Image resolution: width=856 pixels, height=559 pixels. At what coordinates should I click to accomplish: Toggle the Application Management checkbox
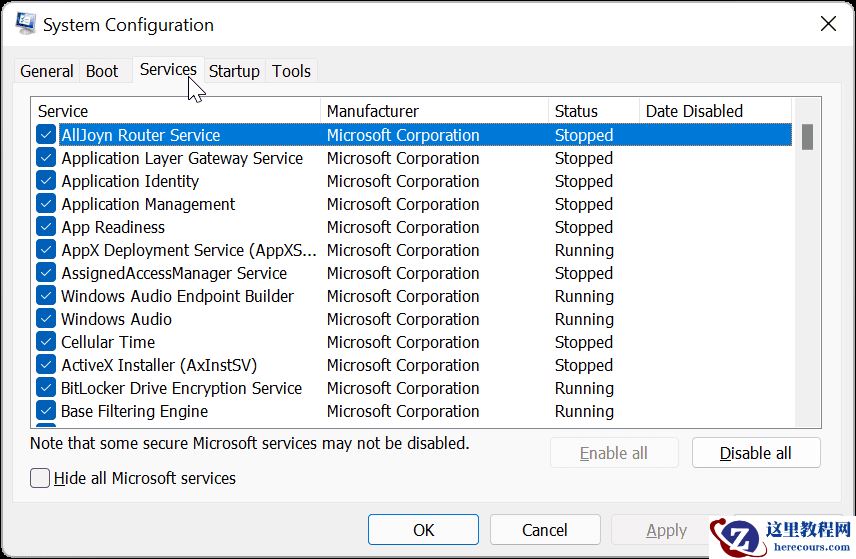click(46, 204)
